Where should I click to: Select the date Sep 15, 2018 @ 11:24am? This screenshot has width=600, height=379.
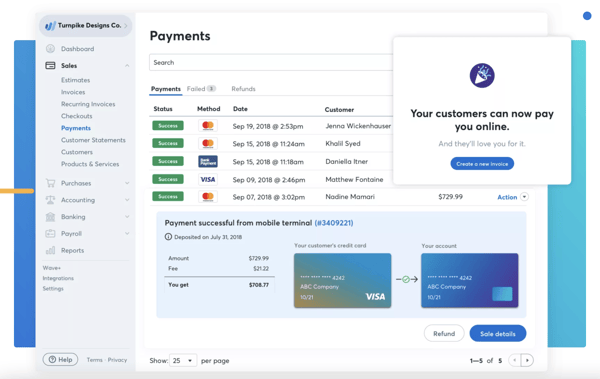[269, 144]
